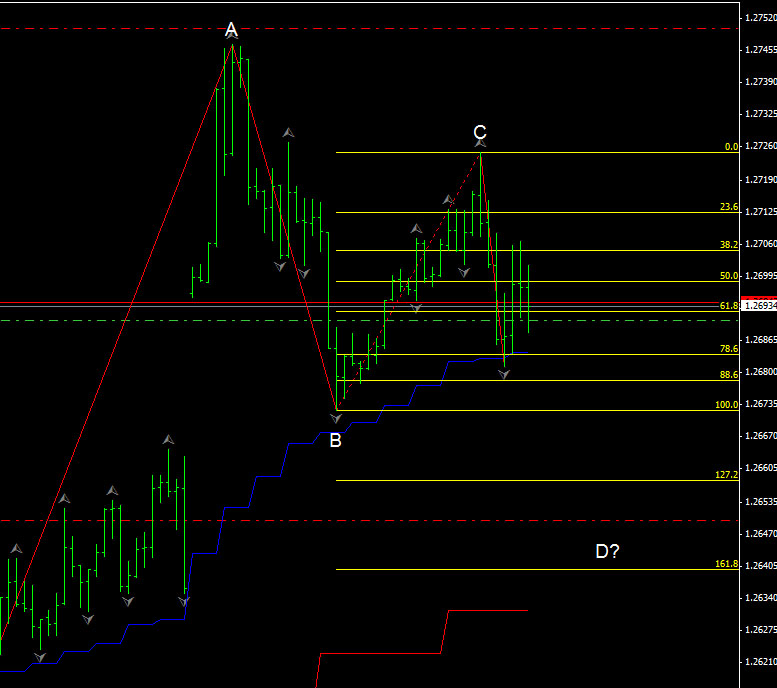777x688 pixels.
Task: Click price scale value 1.27190
Action: pyautogui.click(x=761, y=179)
